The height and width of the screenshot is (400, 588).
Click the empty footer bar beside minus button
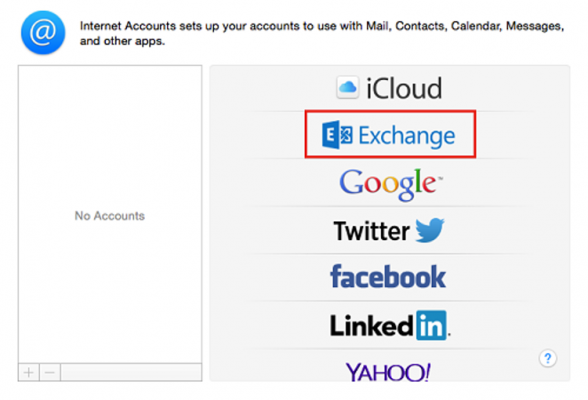131,372
